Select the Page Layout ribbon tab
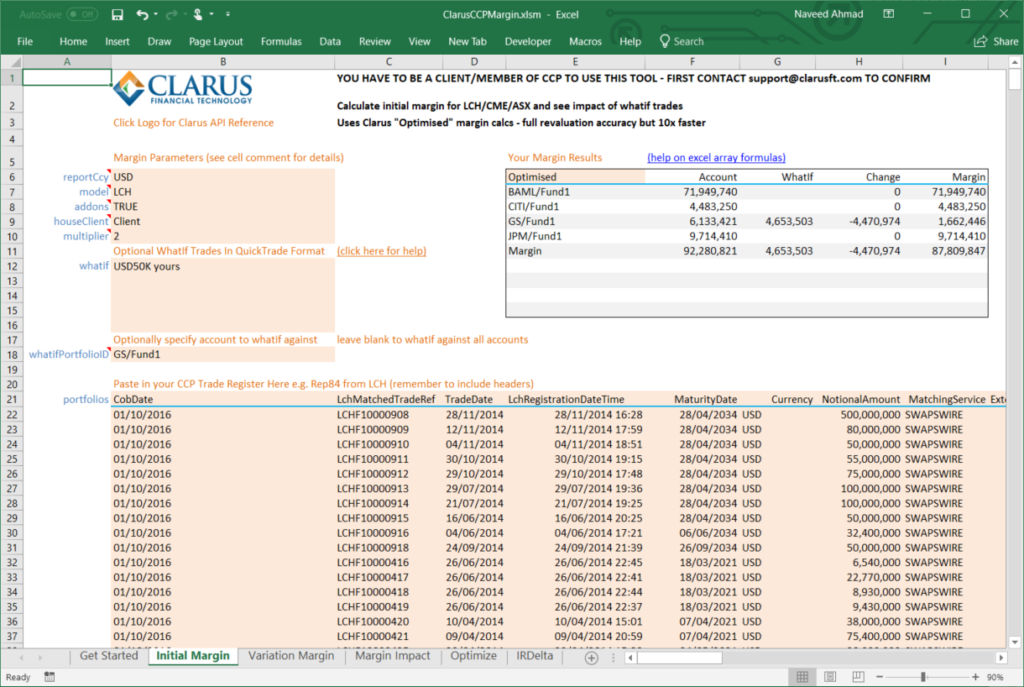Screen dimensions: 1024x687 (x=216, y=41)
